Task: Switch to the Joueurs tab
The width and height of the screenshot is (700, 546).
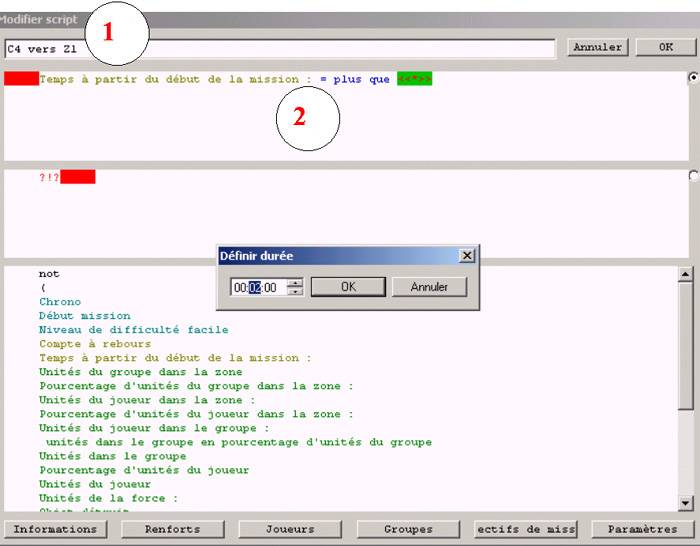Action: click(290, 529)
